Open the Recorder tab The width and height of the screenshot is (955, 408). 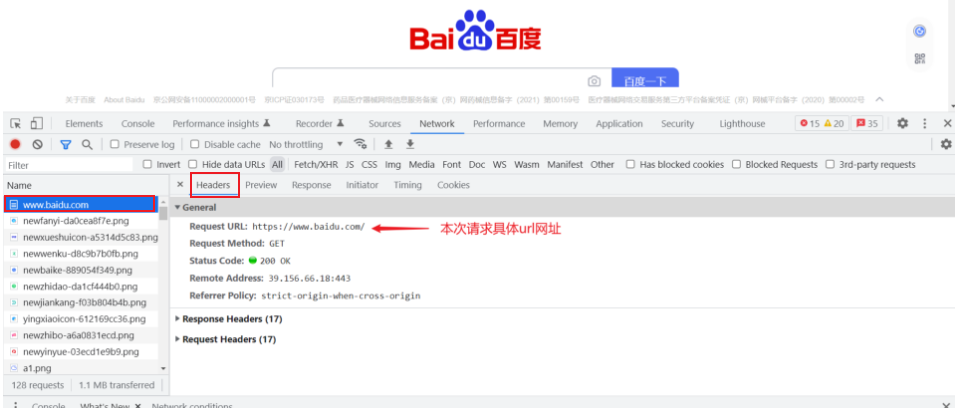click(320, 124)
